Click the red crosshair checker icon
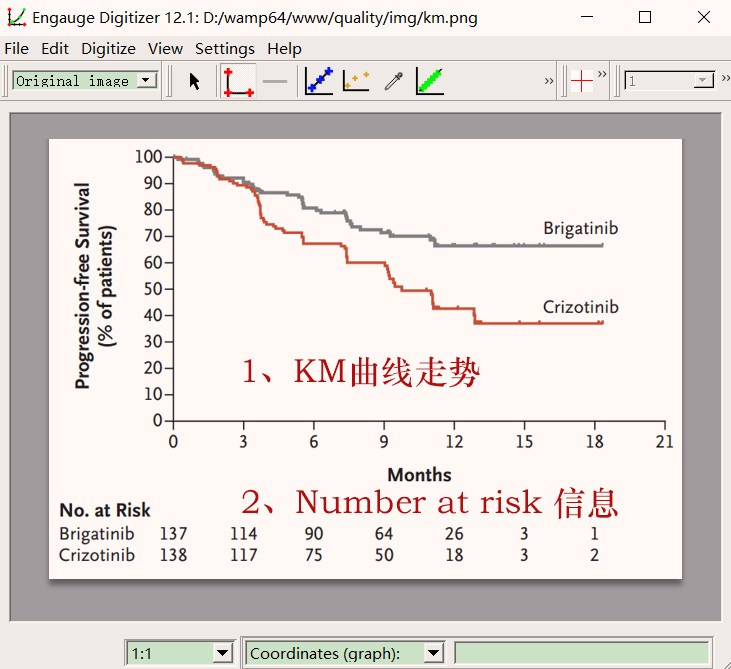Screen dimensions: 731x669 tap(581, 82)
